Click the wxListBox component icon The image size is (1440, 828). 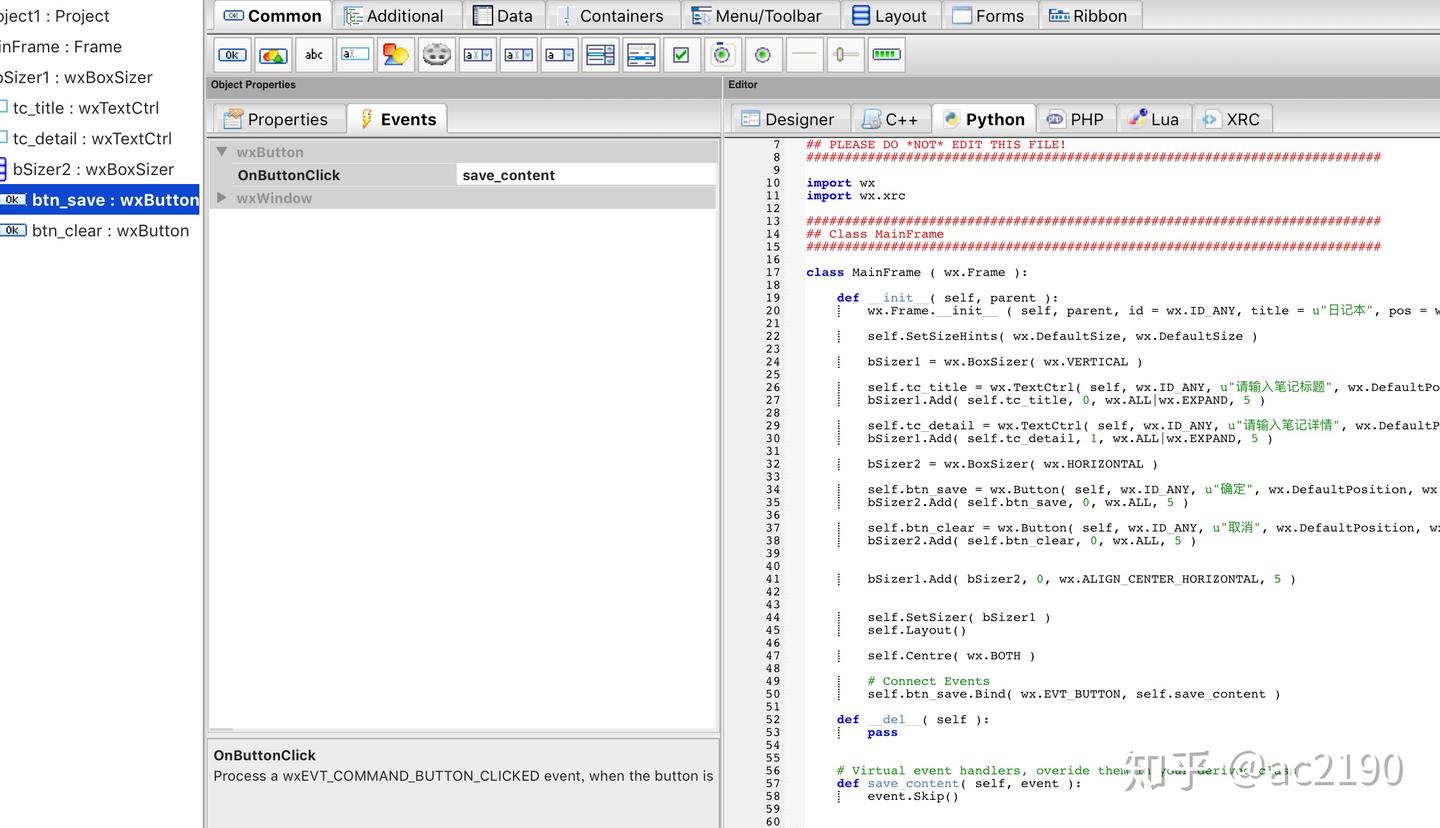[600, 55]
